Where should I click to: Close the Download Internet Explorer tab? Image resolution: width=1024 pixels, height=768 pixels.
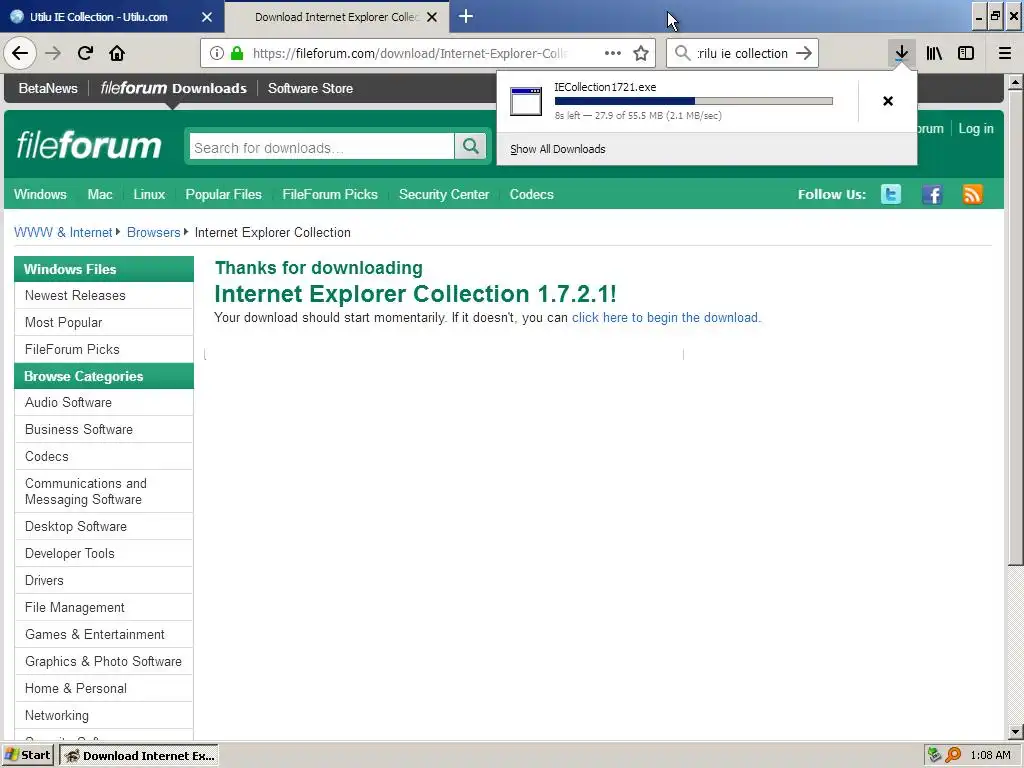click(x=432, y=17)
